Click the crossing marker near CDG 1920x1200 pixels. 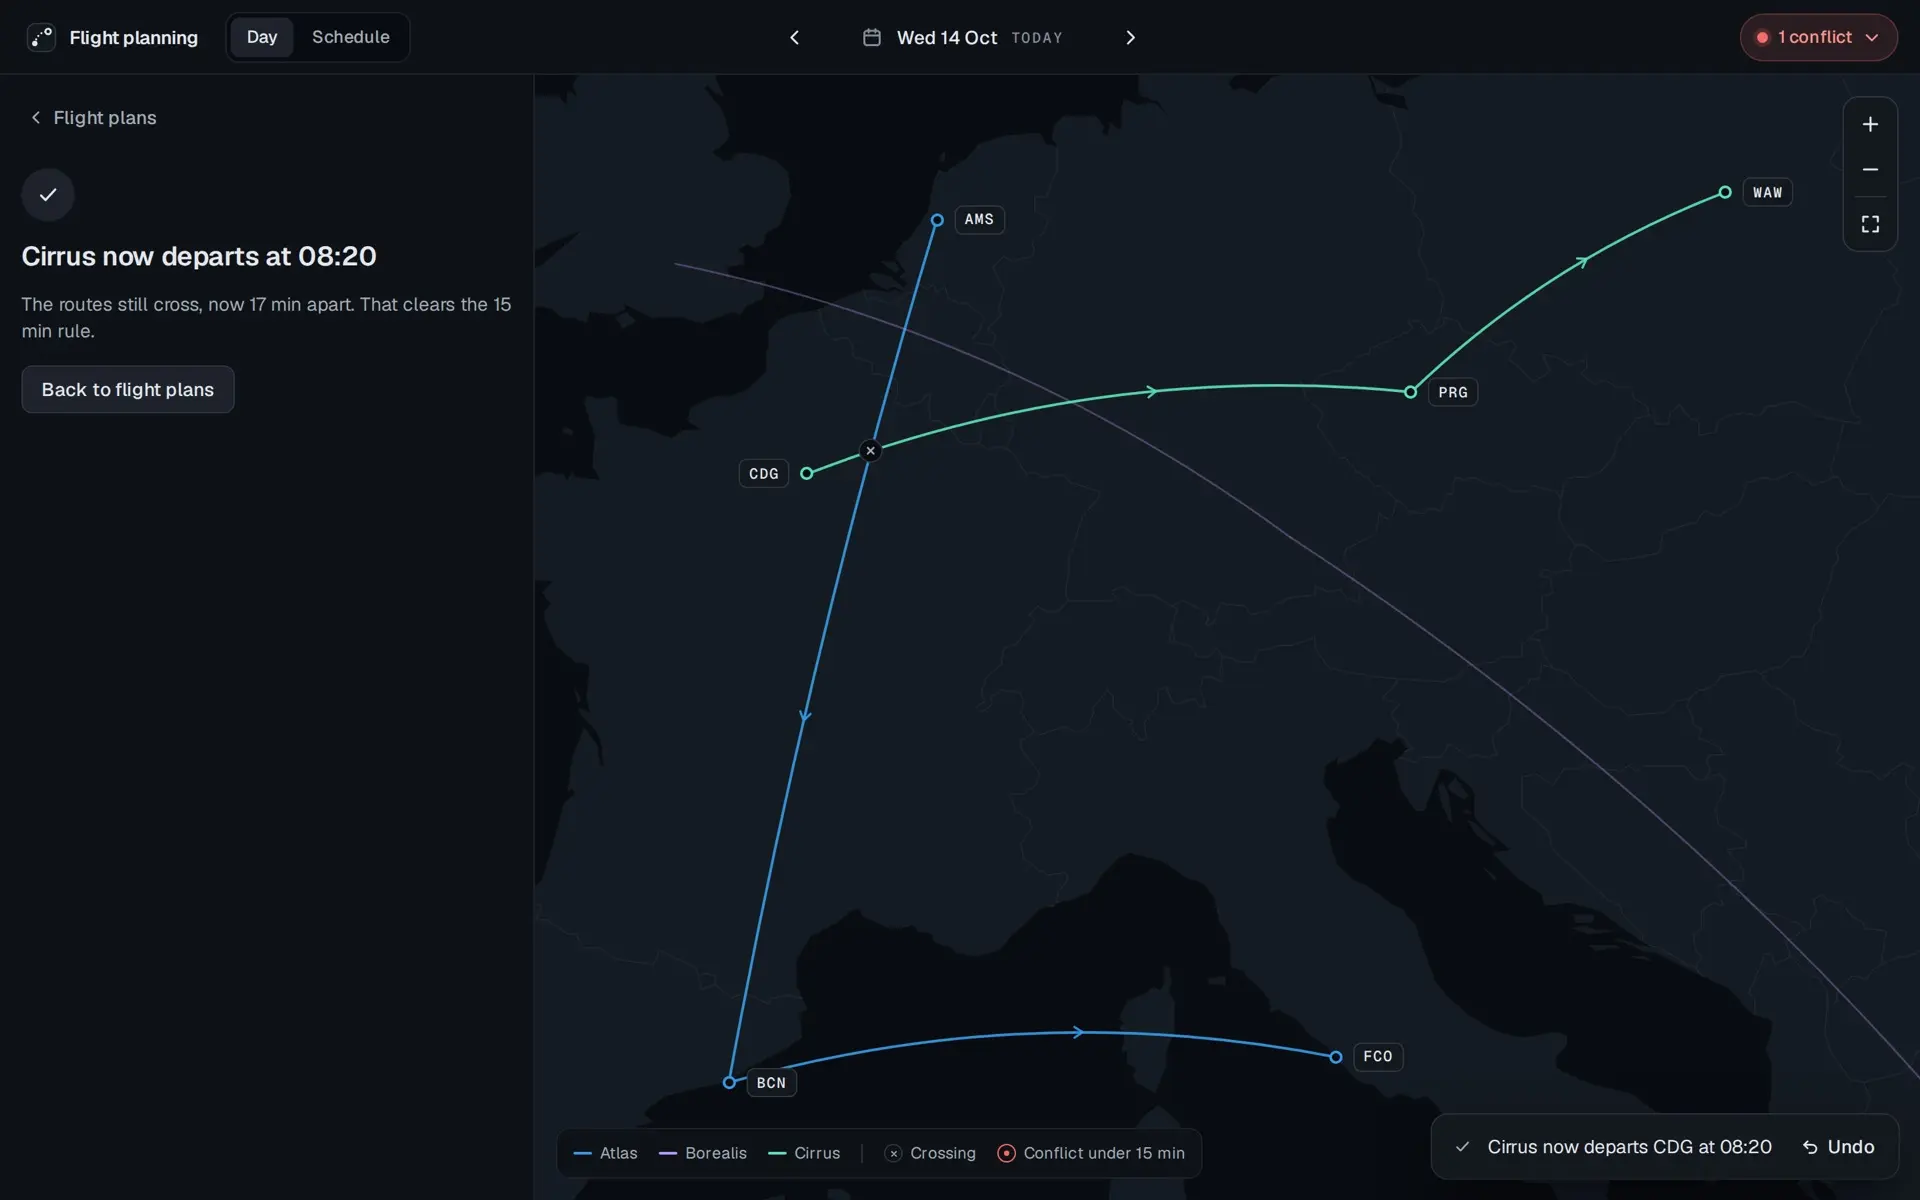point(870,451)
